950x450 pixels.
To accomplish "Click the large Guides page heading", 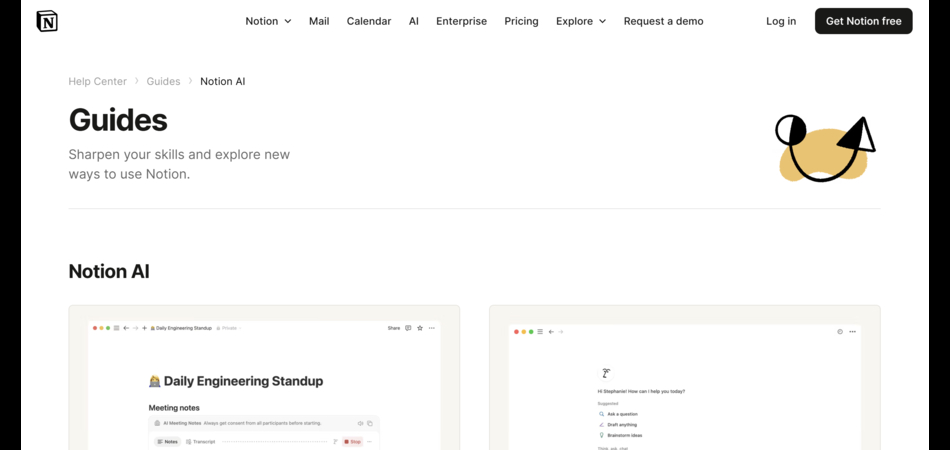I will [x=118, y=119].
